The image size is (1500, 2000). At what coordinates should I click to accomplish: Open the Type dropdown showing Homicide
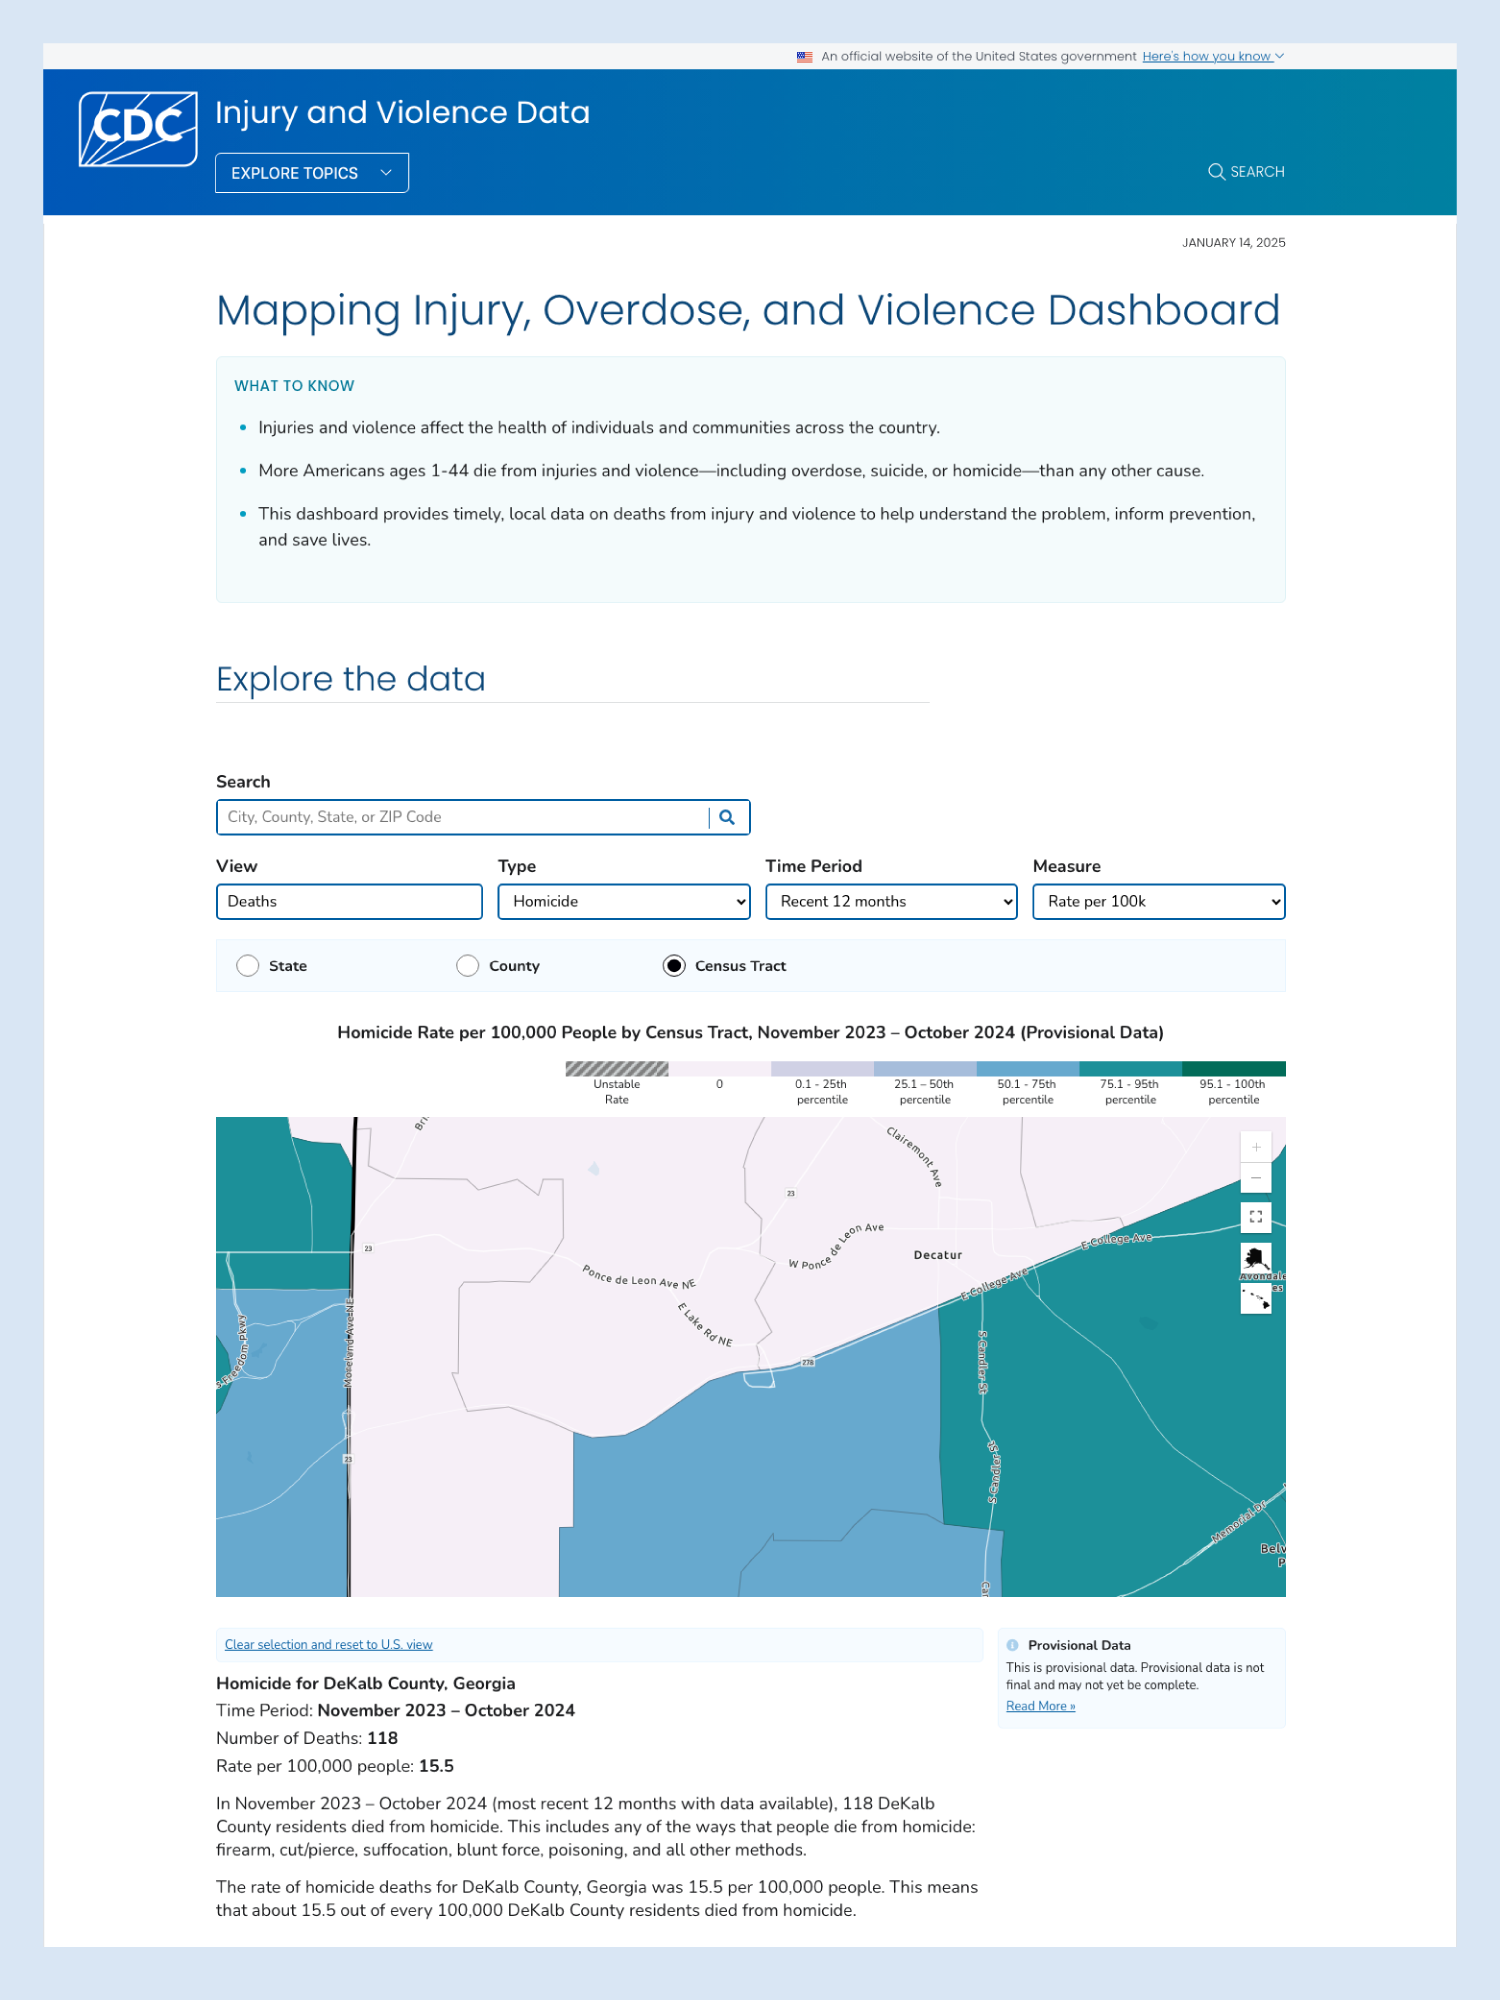click(x=624, y=902)
